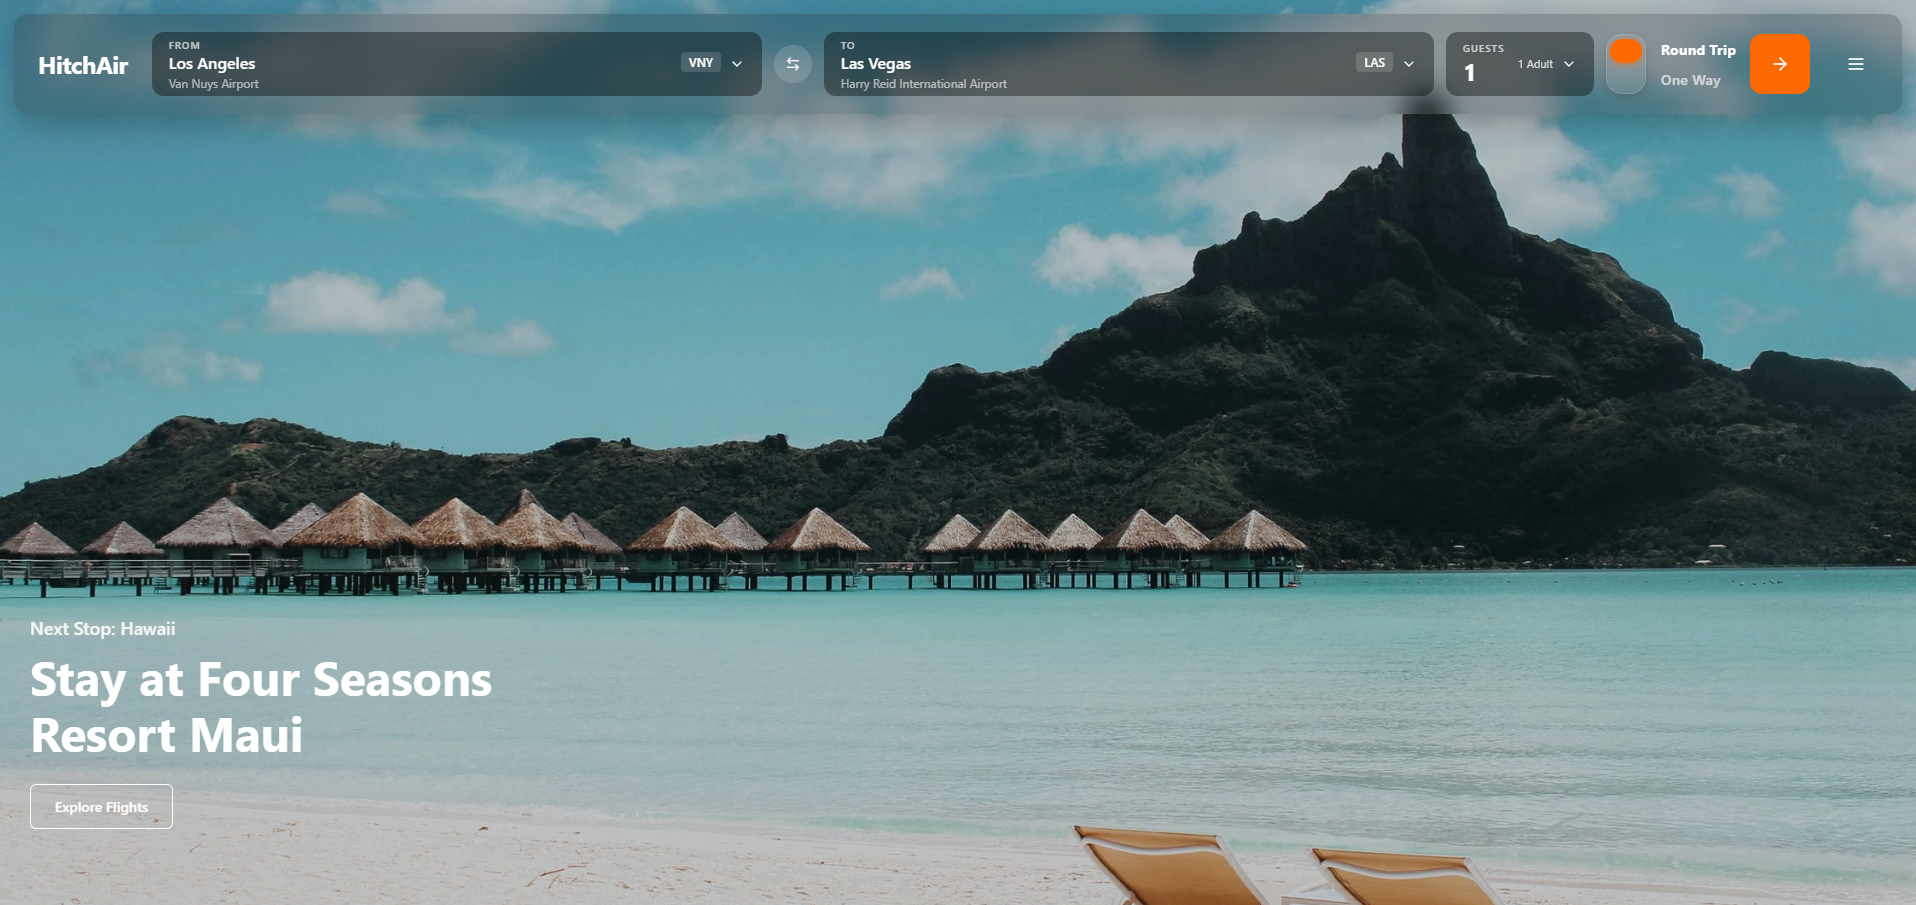Select the Round Trip option
This screenshot has height=905, width=1916.
click(1698, 50)
